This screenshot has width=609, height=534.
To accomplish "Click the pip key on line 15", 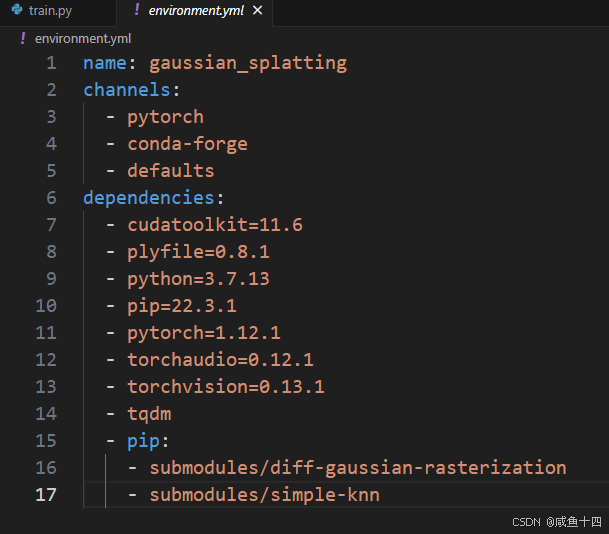I will (x=143, y=441).
